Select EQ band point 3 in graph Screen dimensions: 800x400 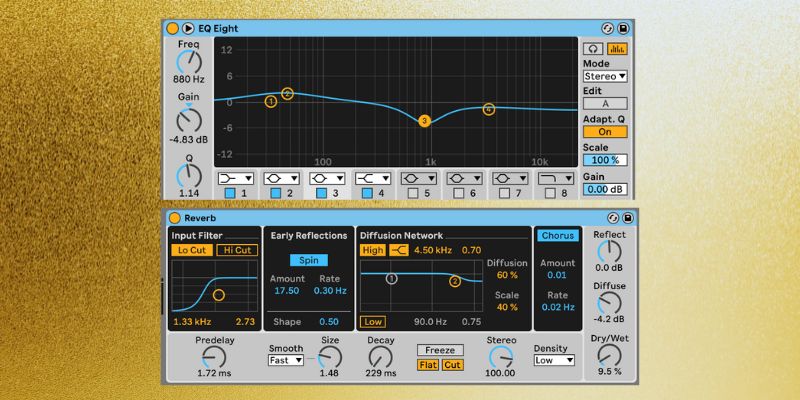pyautogui.click(x=424, y=121)
